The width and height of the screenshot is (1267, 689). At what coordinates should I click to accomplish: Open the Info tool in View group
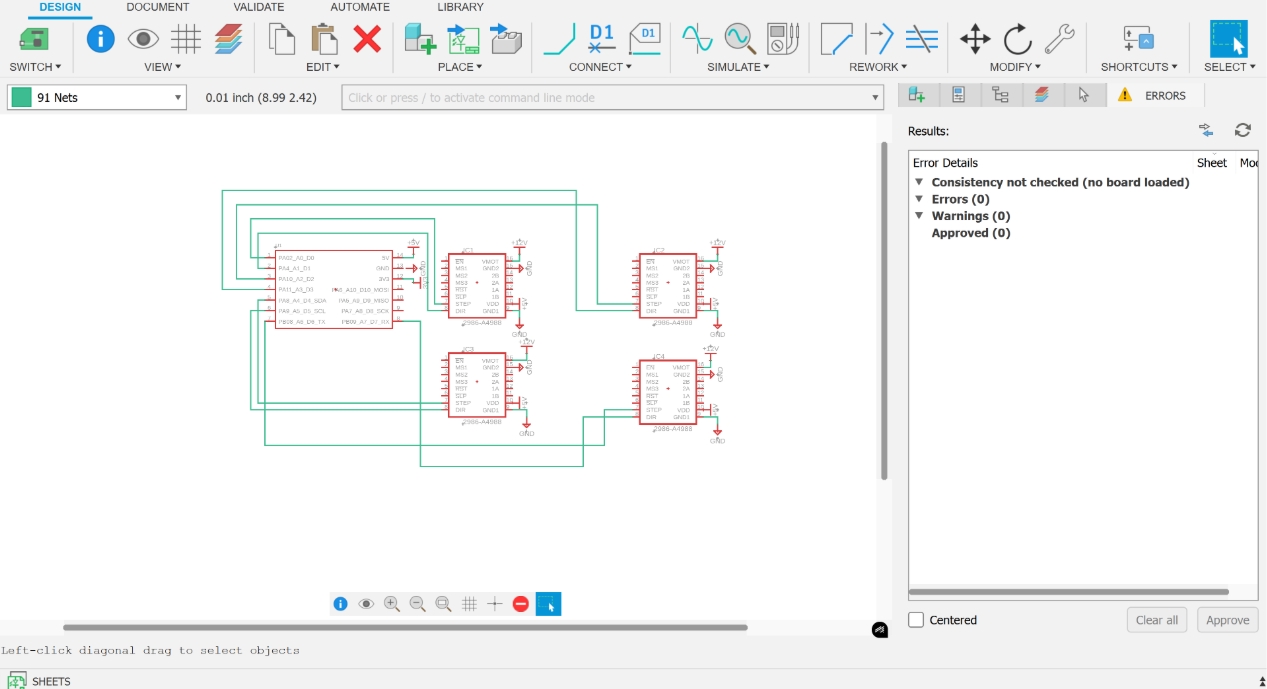(101, 39)
